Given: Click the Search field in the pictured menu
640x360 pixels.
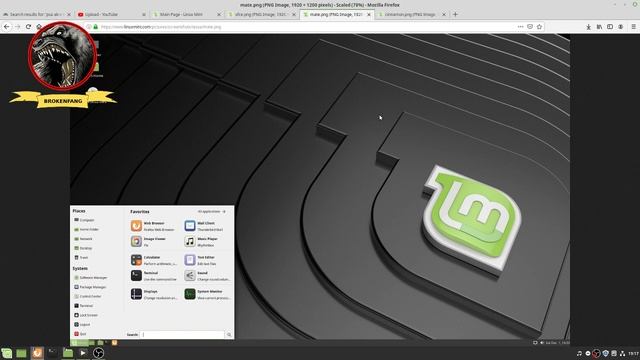Looking at the screenshot, I should tap(182, 334).
